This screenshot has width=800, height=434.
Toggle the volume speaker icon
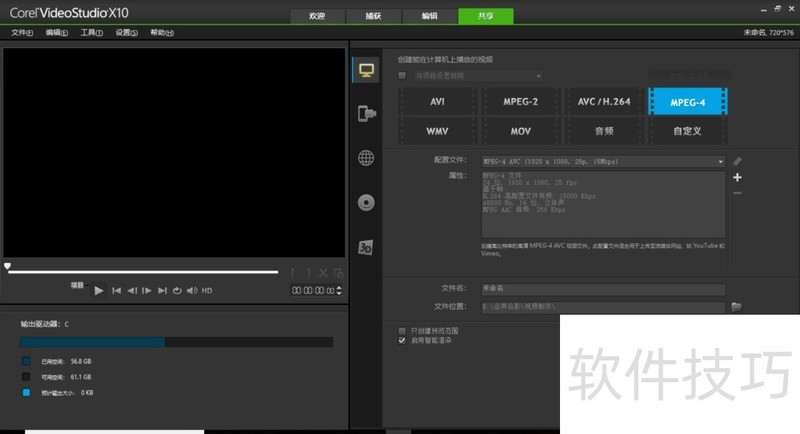(193, 290)
